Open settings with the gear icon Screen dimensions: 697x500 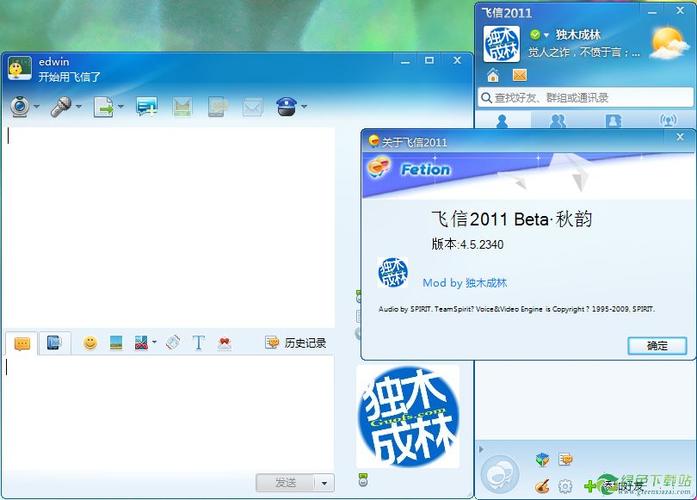pyautogui.click(x=565, y=486)
